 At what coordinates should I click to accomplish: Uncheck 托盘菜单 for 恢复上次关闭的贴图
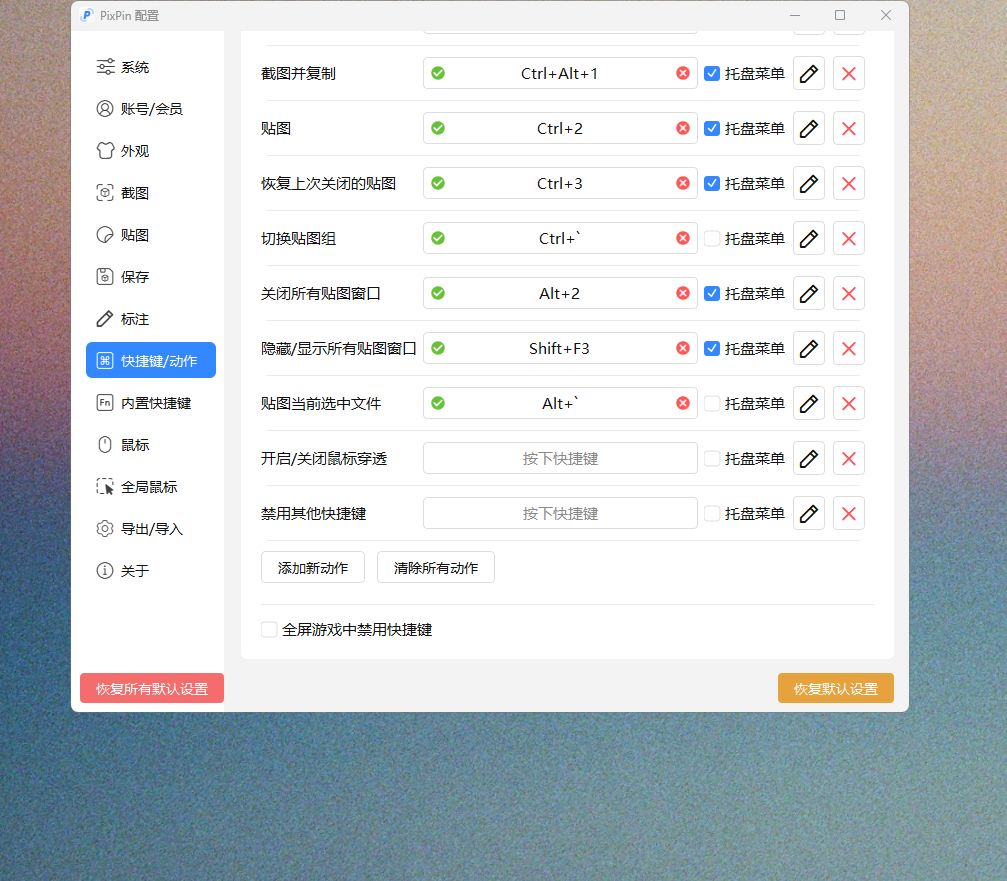point(712,183)
